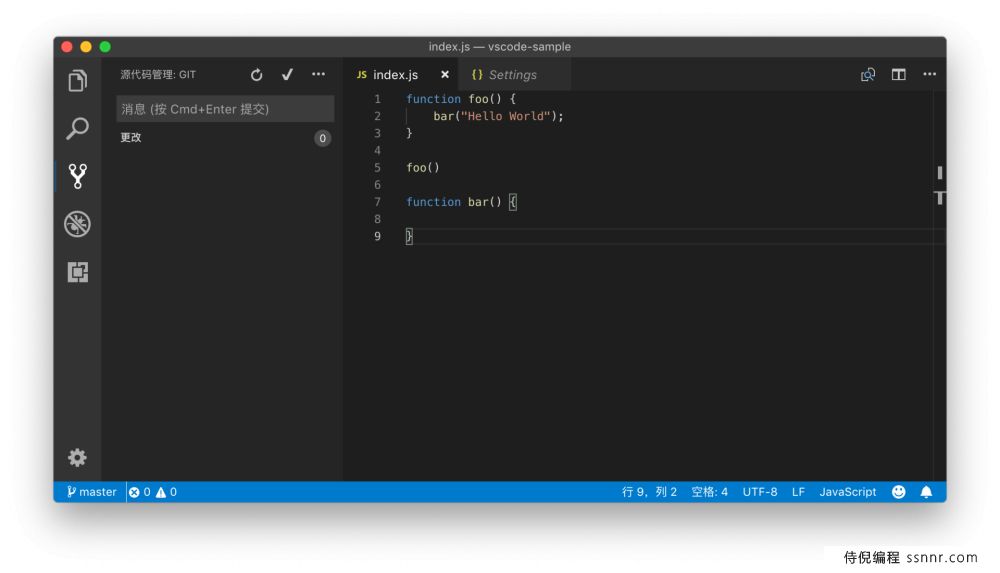The image size is (1000, 573).
Task: Click the foo() call on line 5
Action: [x=423, y=168]
